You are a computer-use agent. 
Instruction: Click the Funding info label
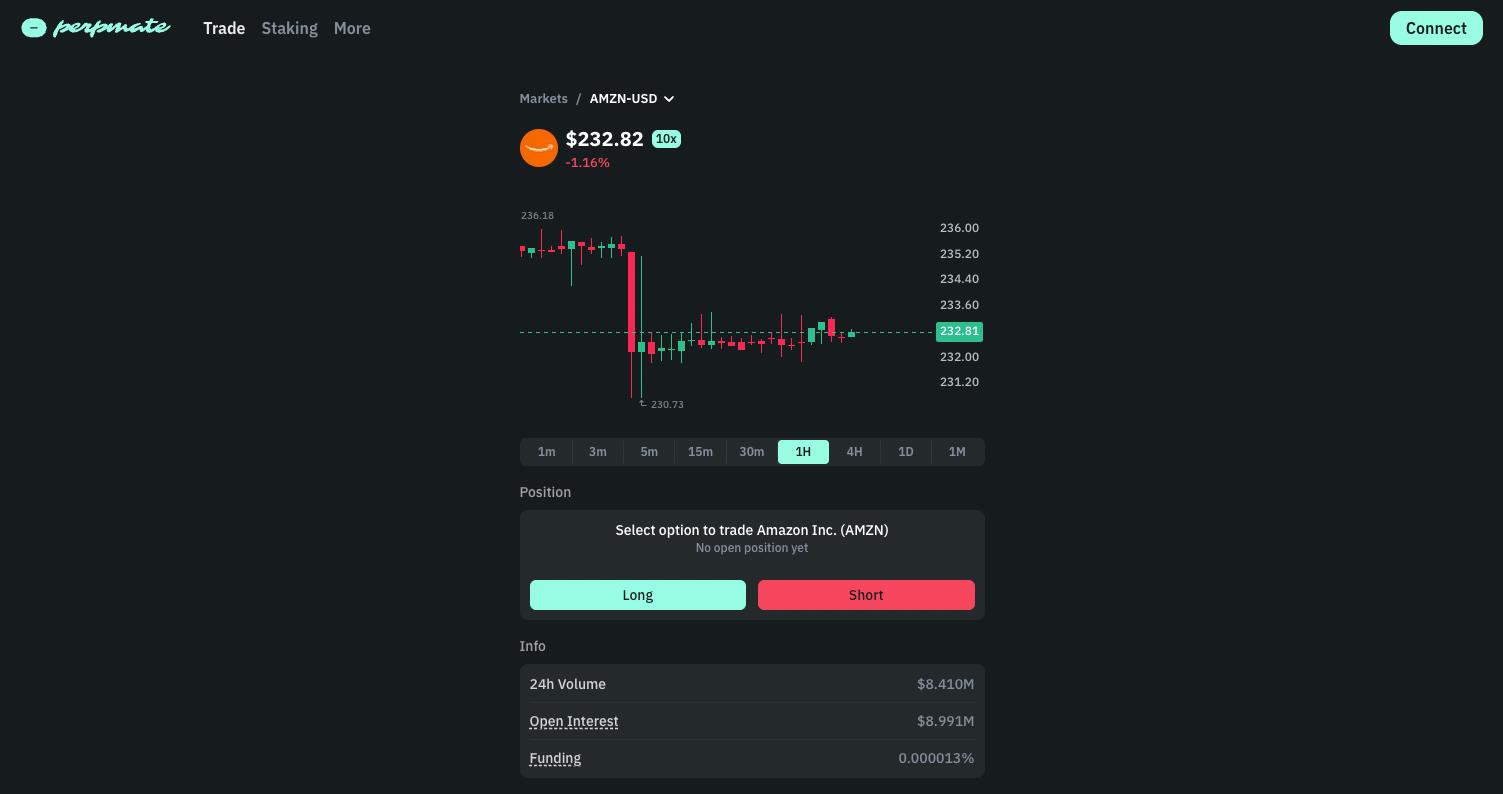point(555,758)
